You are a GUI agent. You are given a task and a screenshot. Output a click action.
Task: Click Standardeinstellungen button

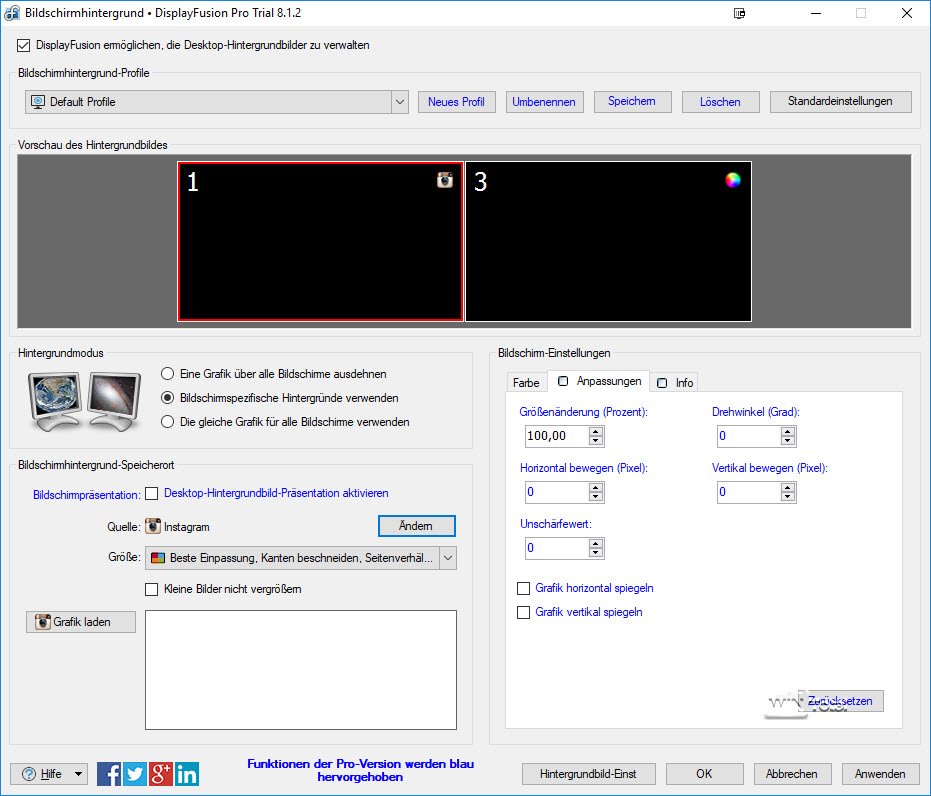[840, 102]
